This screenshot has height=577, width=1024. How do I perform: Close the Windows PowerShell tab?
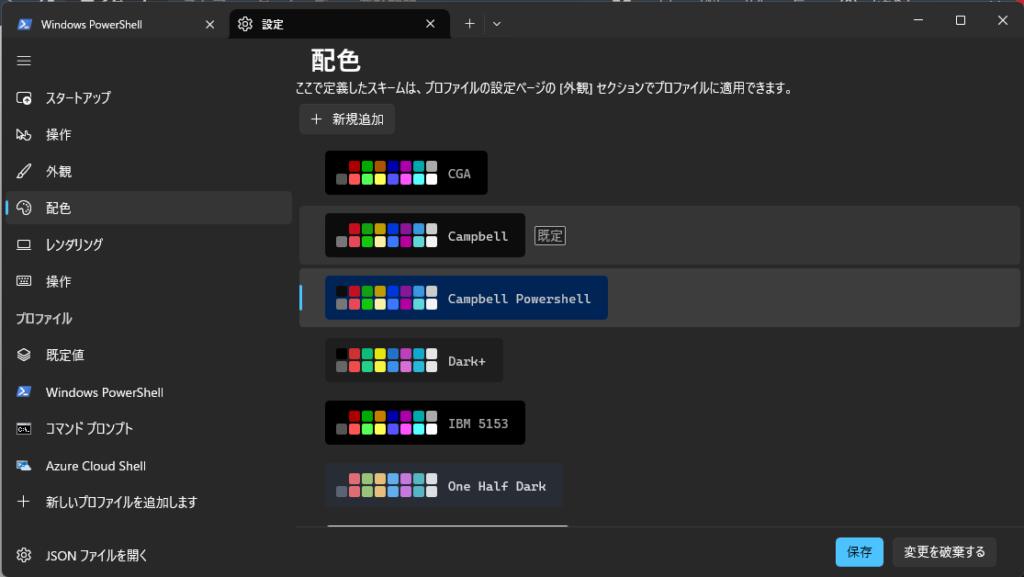point(210,24)
